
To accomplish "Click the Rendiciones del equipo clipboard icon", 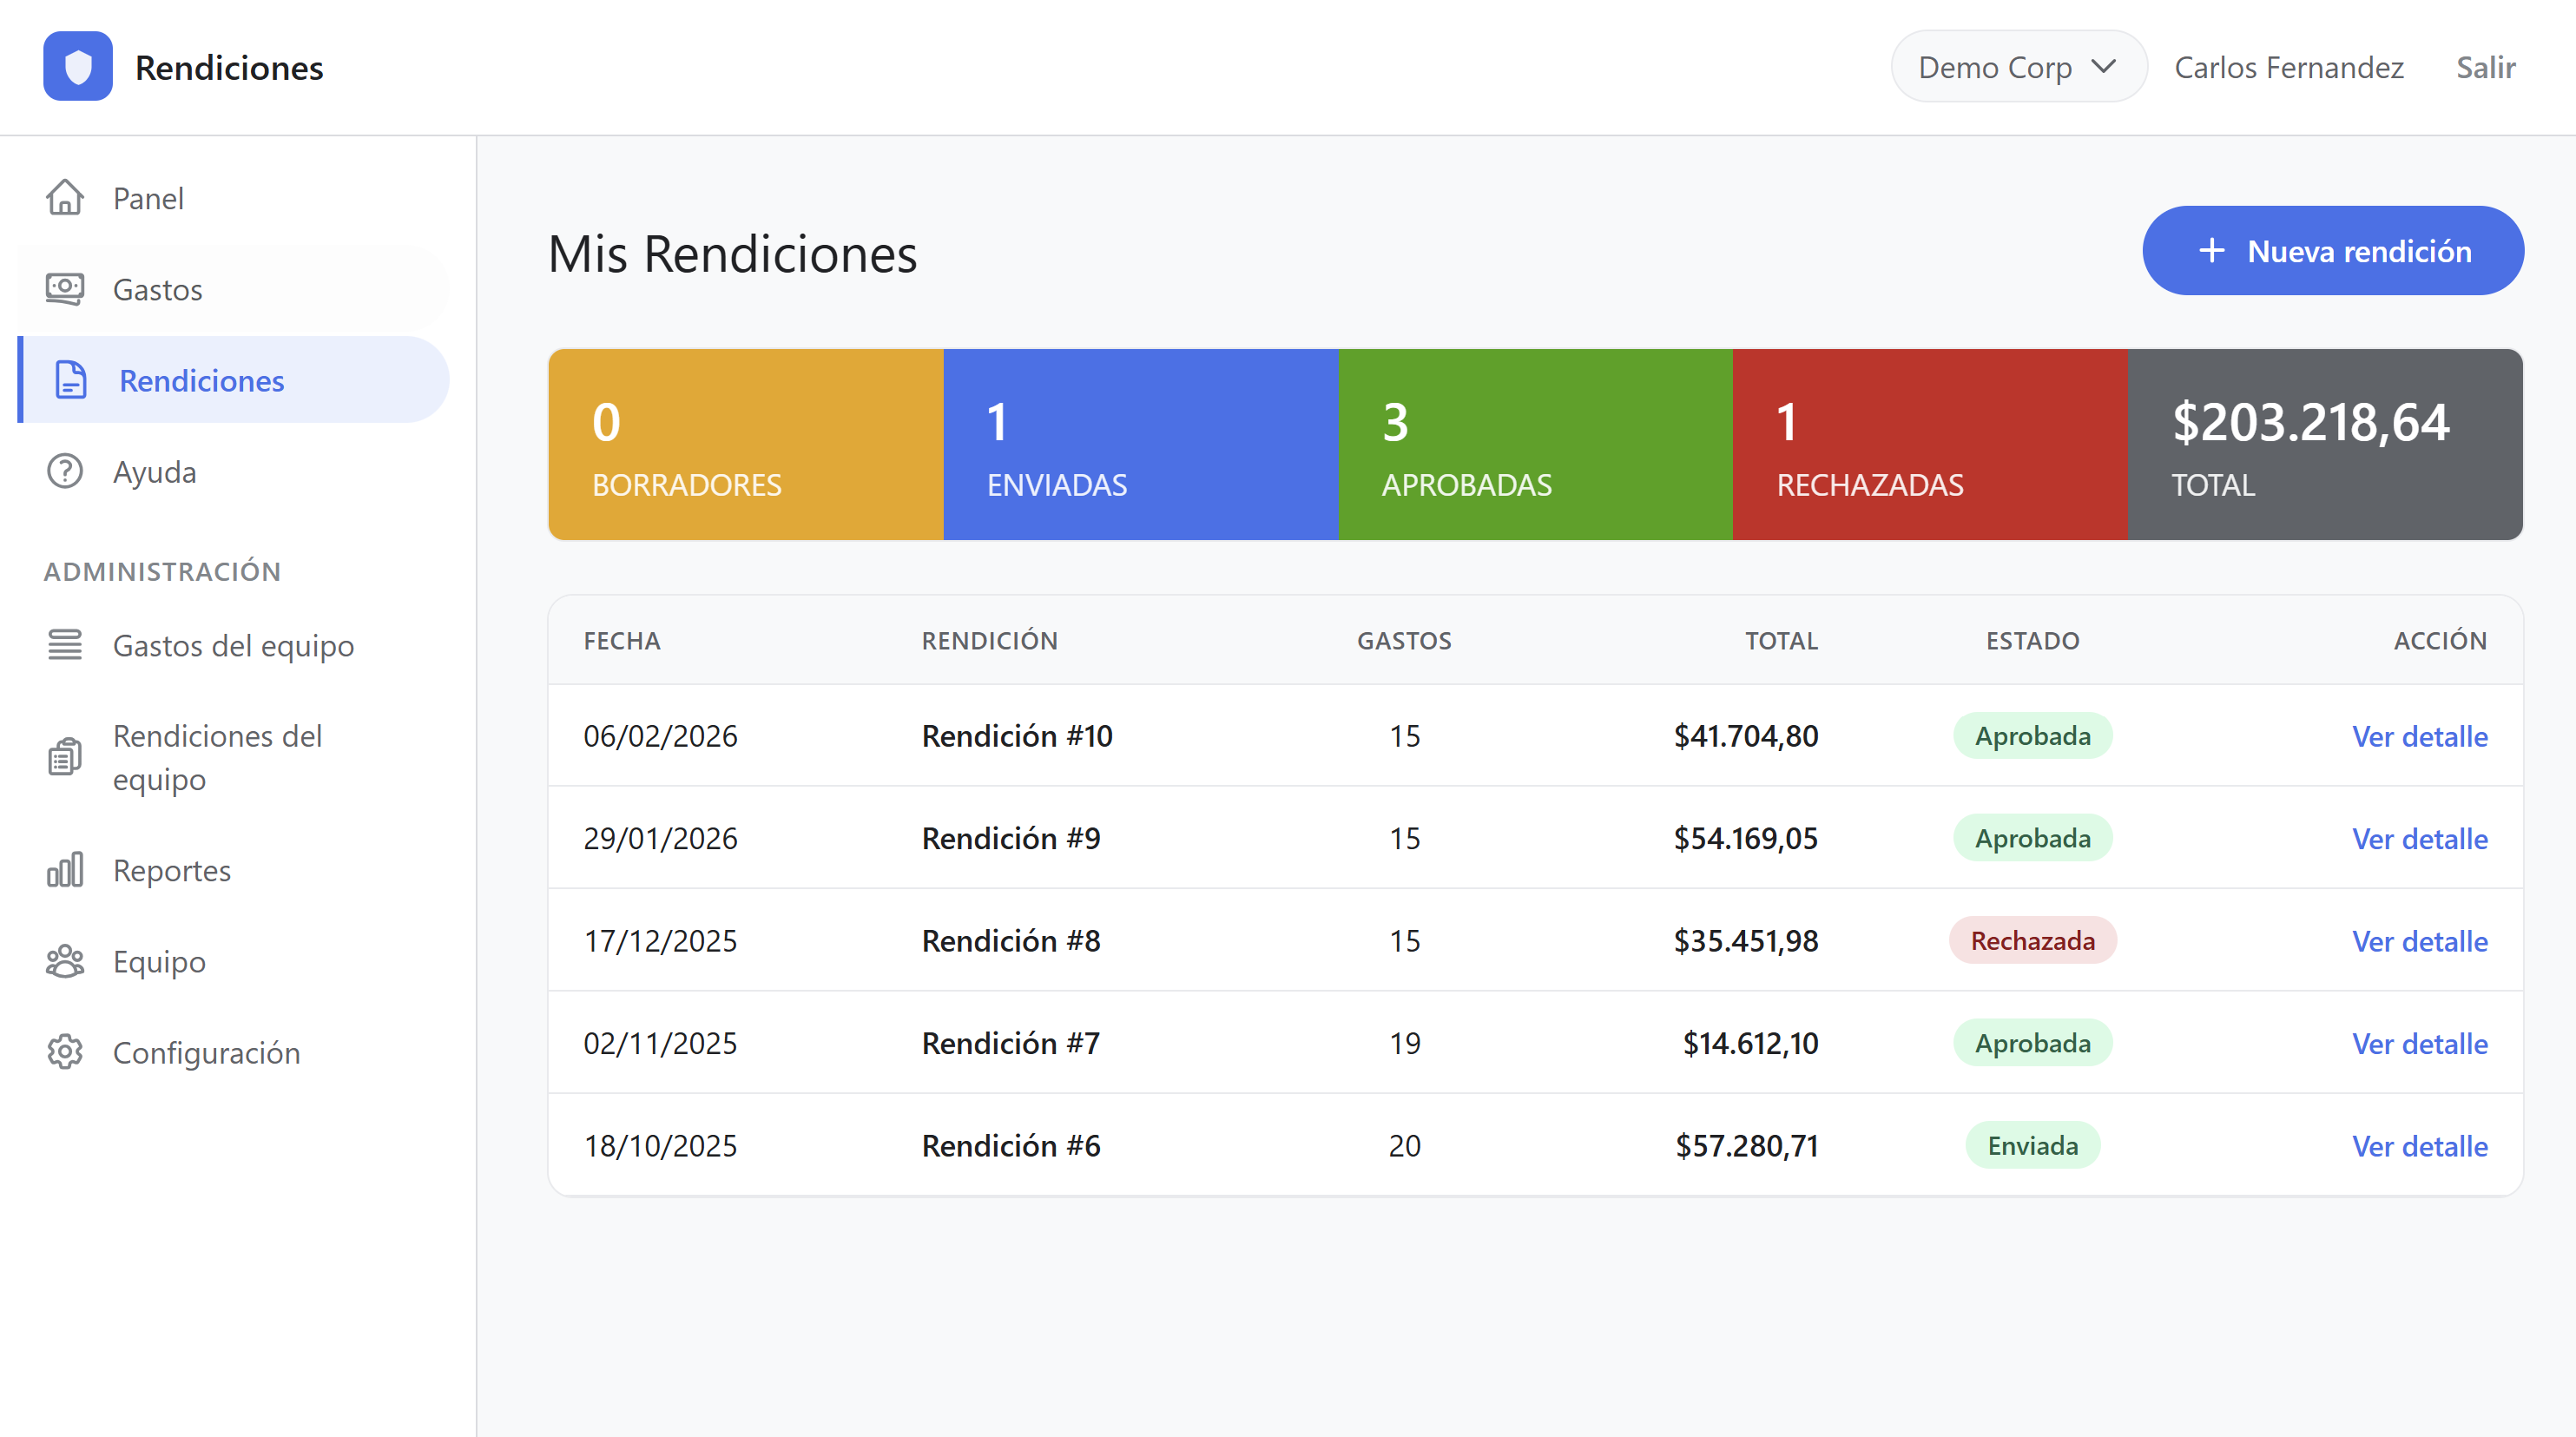I will tap(65, 757).
